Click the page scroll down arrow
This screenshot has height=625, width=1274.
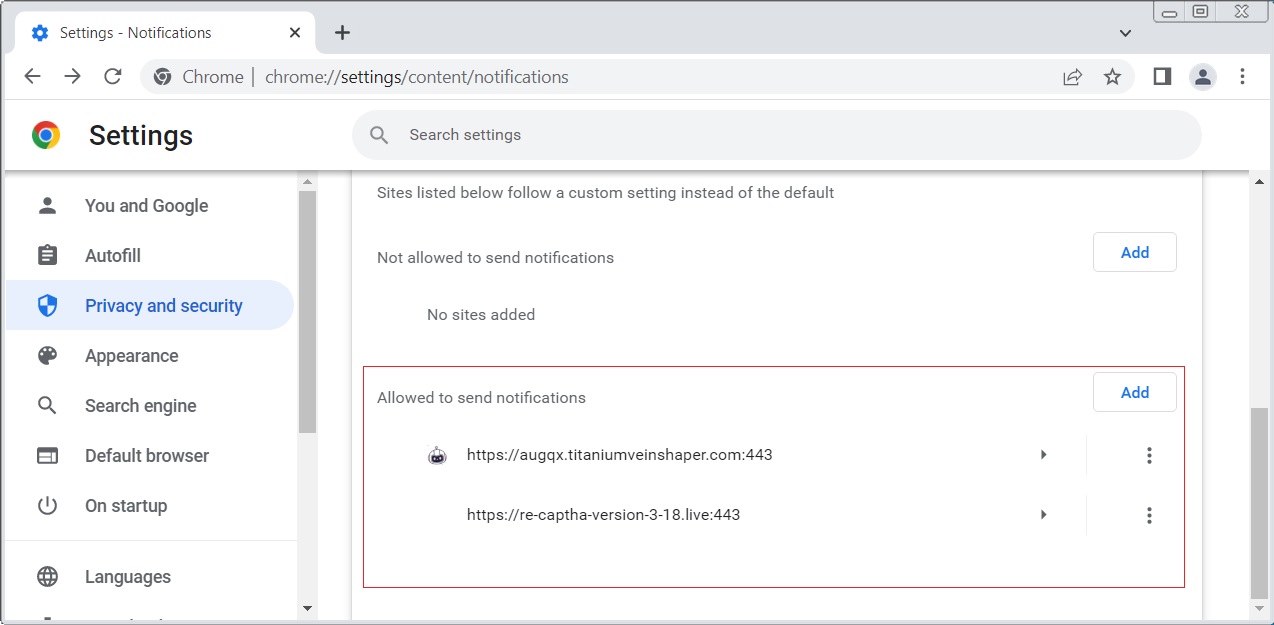[1259, 608]
